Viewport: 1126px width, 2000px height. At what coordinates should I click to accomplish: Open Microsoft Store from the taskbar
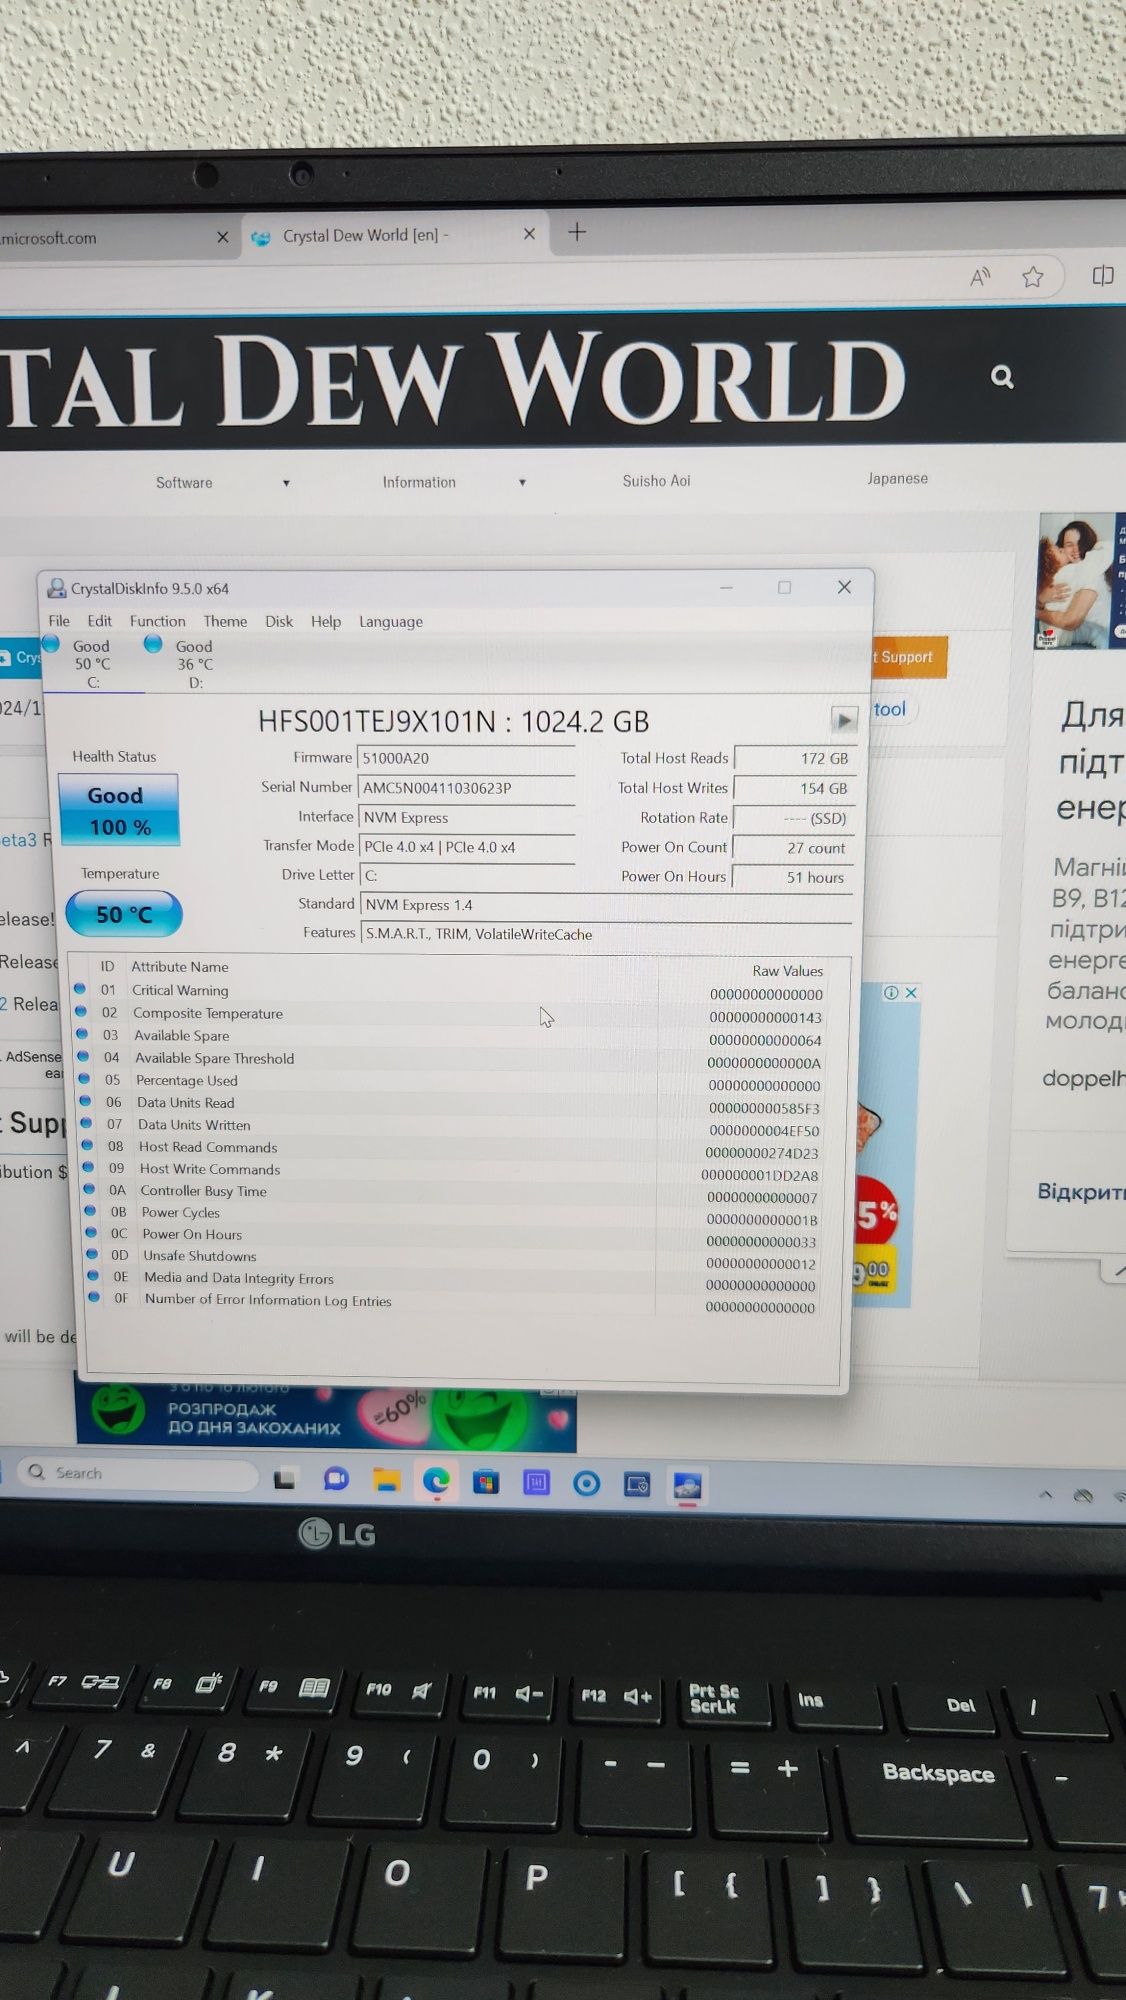pos(486,1482)
